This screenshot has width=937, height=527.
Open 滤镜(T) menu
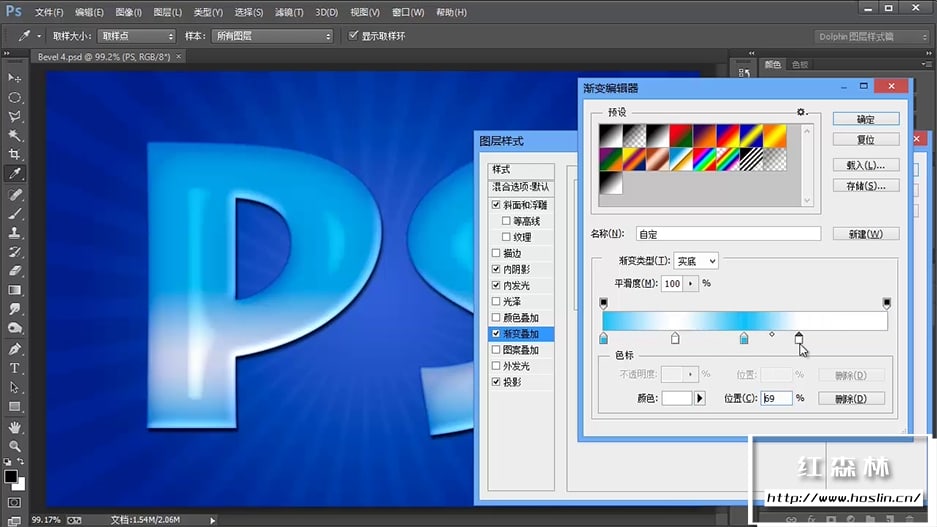[x=289, y=12]
